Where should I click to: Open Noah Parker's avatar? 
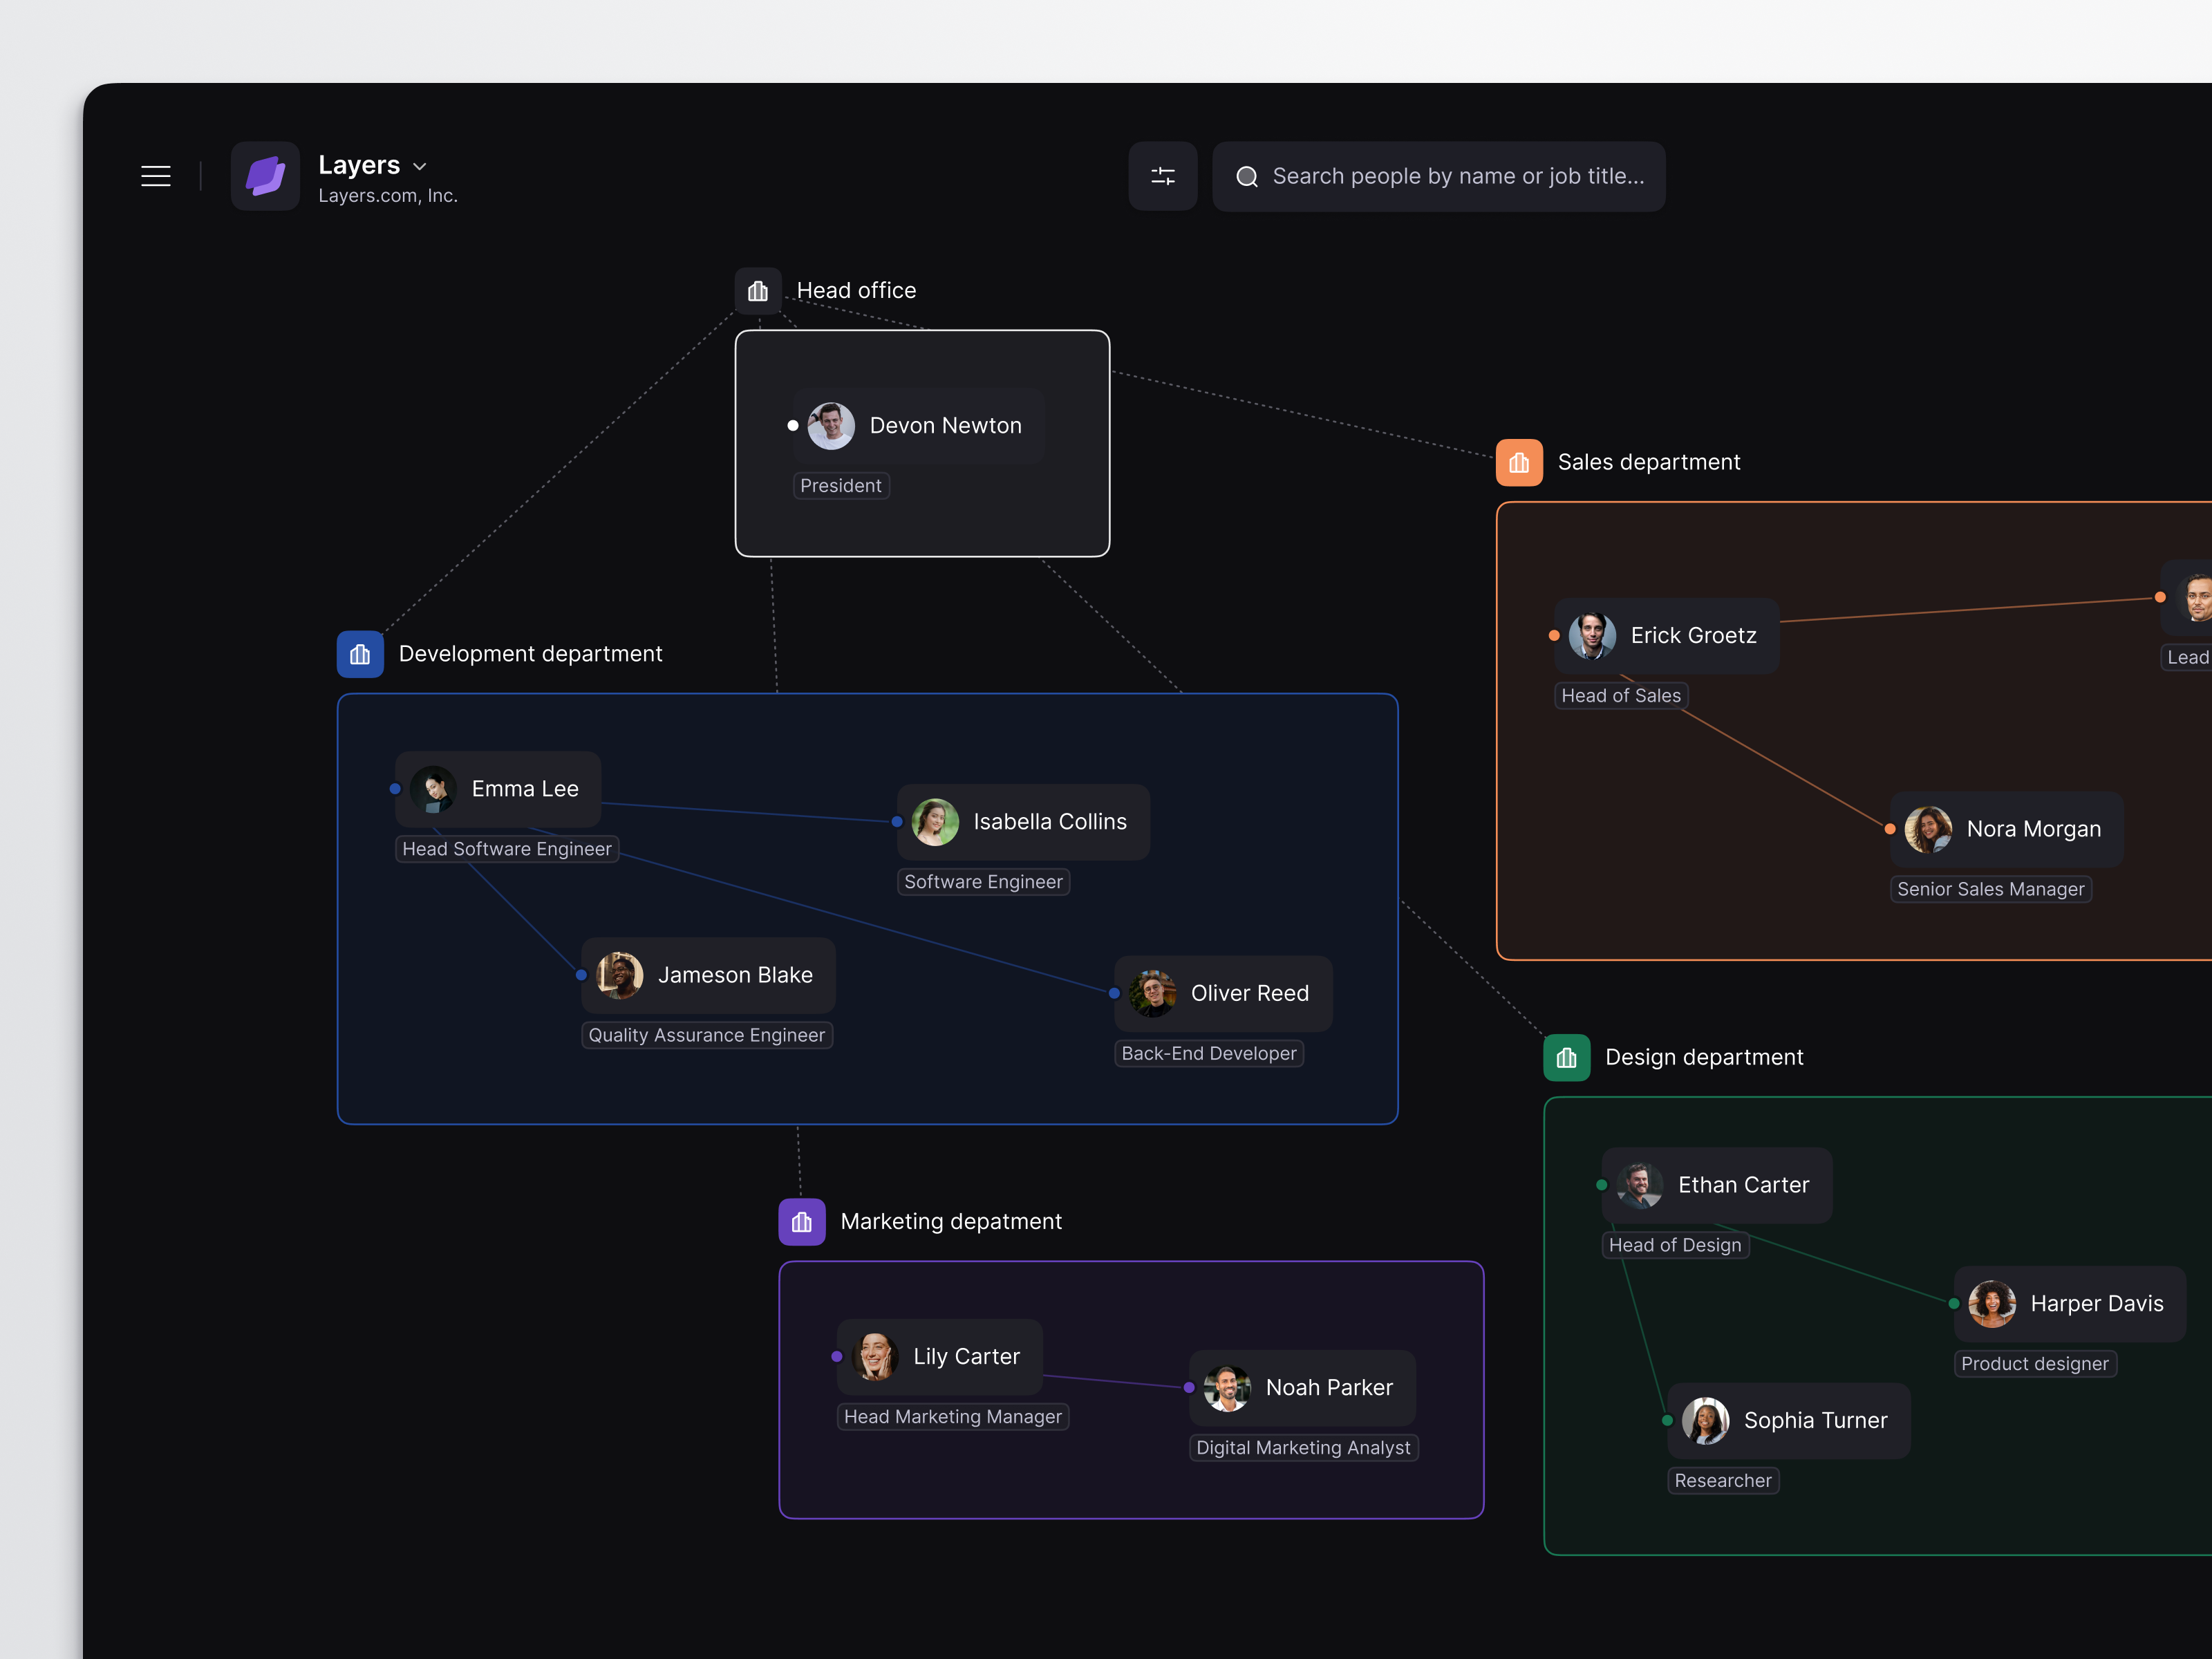tap(1226, 1388)
